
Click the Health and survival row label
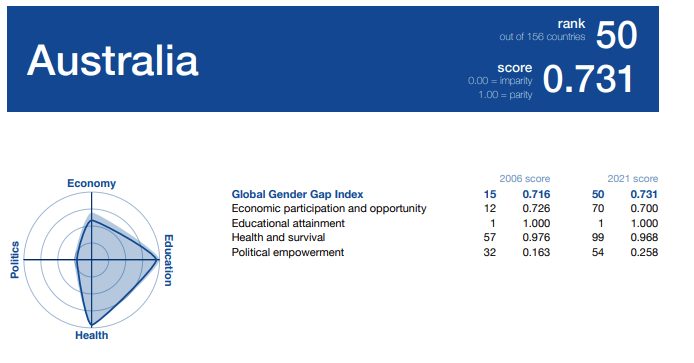tap(278, 237)
